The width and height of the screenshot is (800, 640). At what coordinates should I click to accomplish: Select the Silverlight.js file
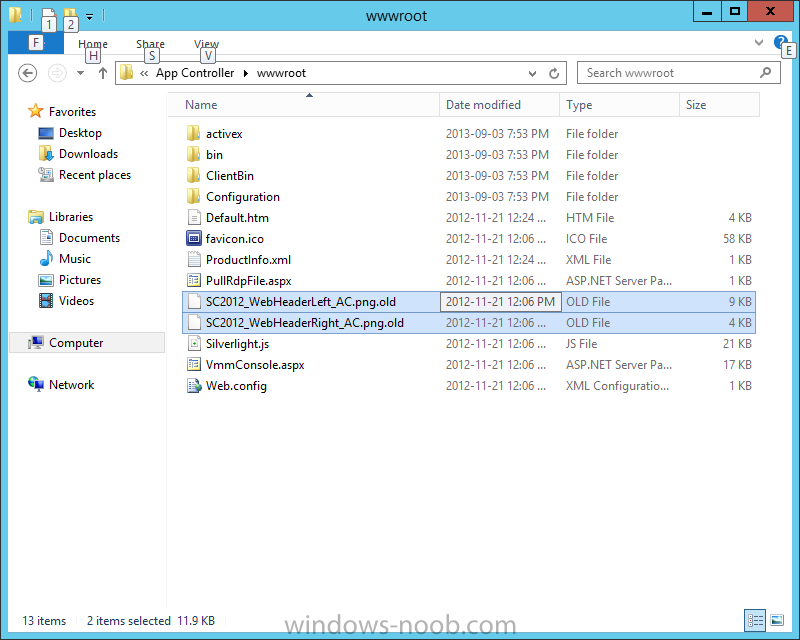pyautogui.click(x=237, y=344)
